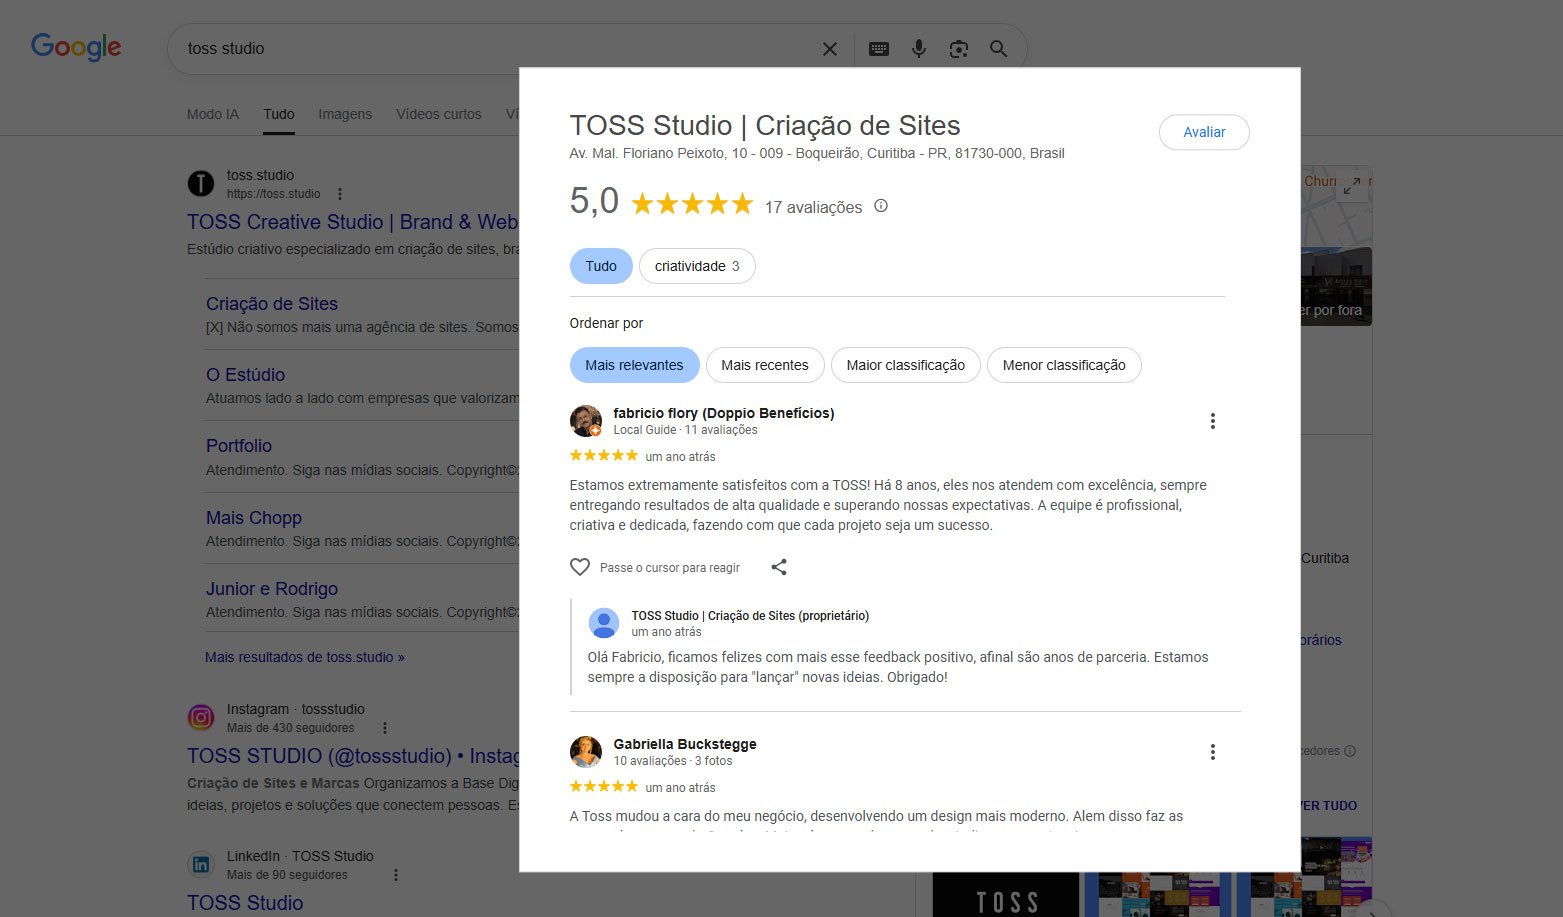The height and width of the screenshot is (917, 1563).
Task: Start voice search with the microphone icon
Action: click(x=919, y=49)
